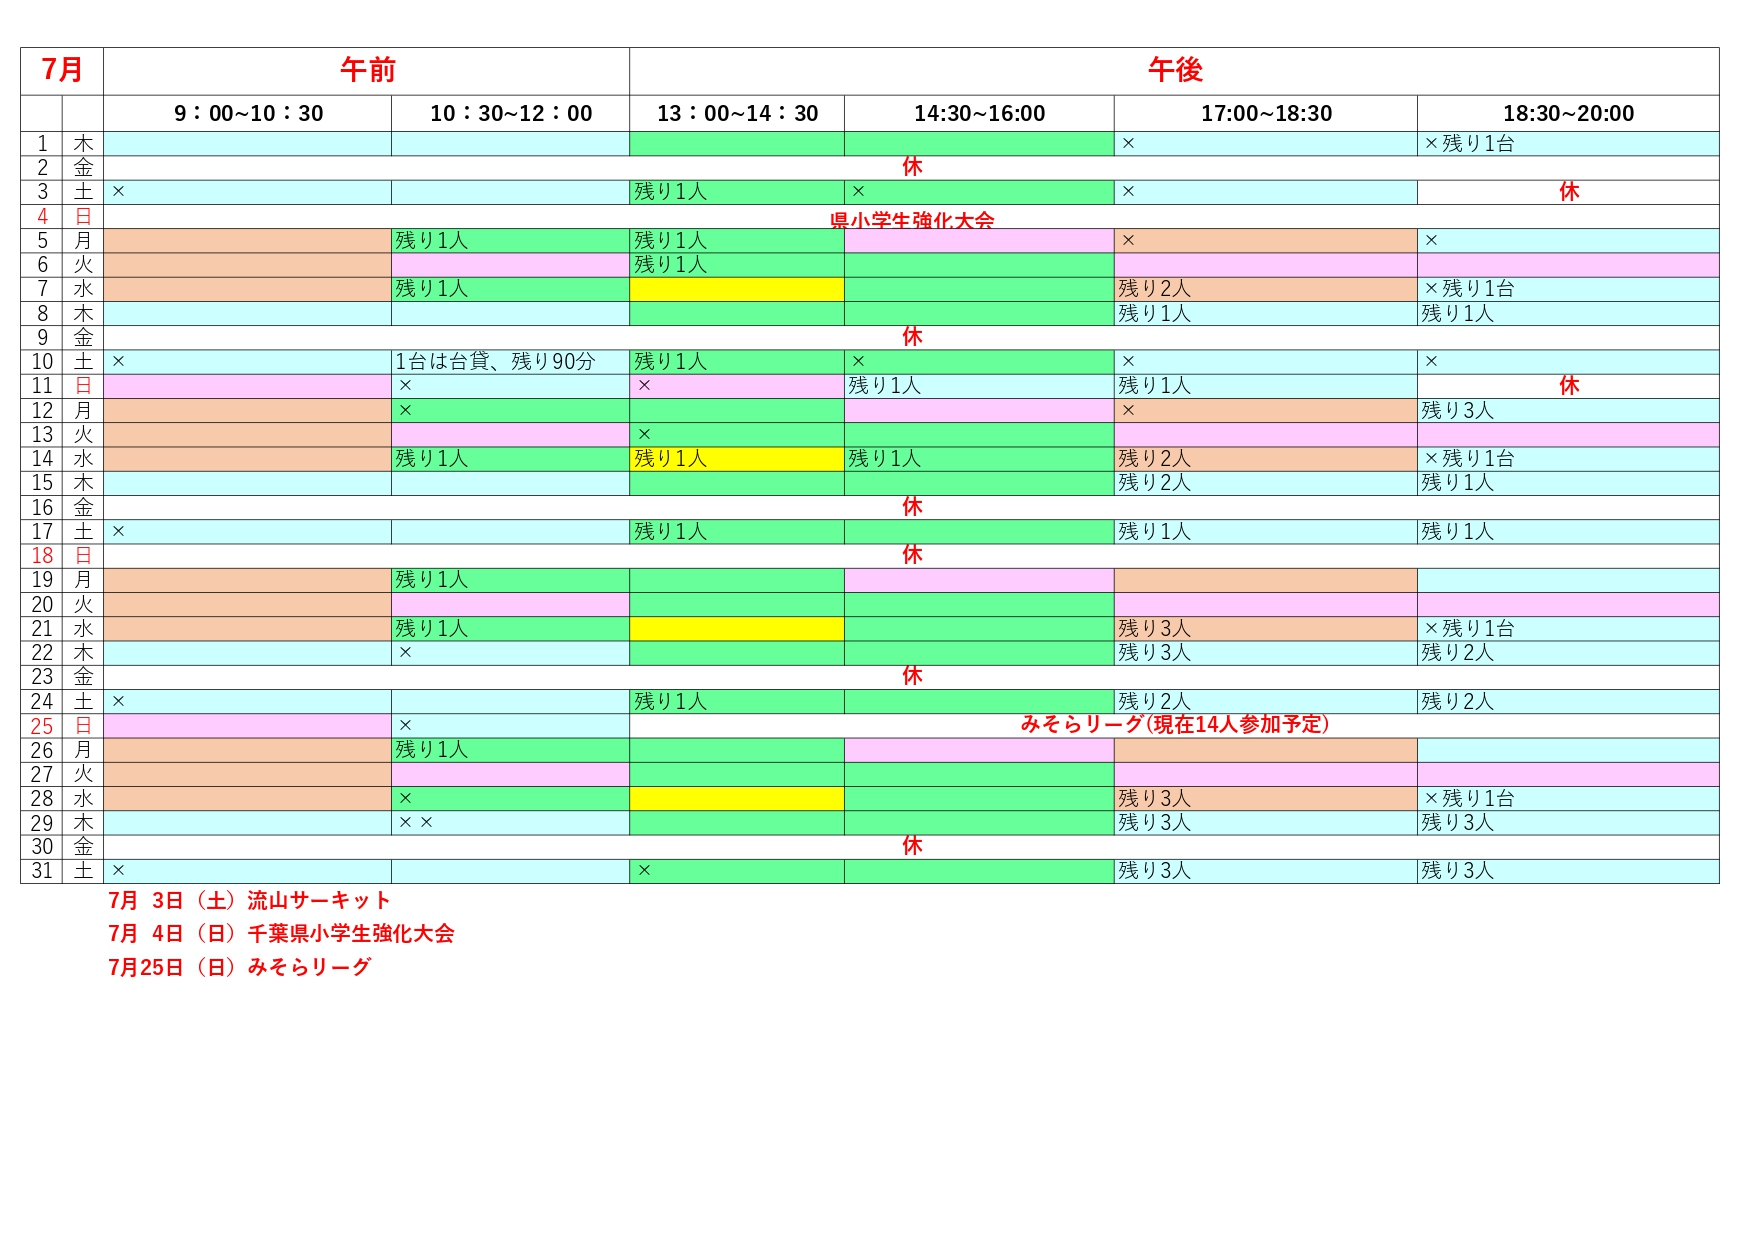This screenshot has height=1240, width=1754.
Task: Click 残り1人 in day 11's 14:30 slot
Action: point(979,386)
